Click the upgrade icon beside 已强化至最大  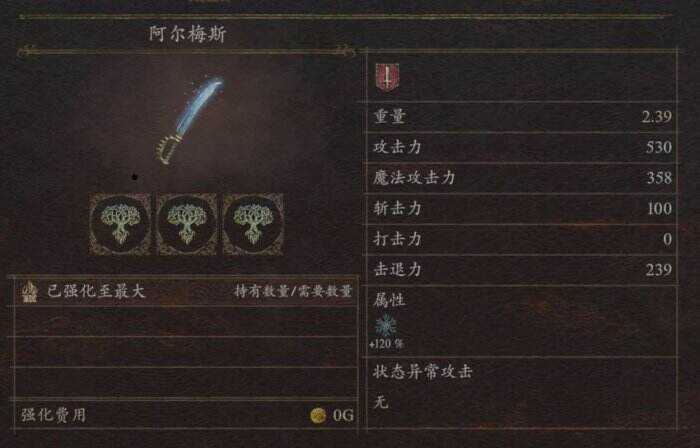pyautogui.click(x=29, y=292)
